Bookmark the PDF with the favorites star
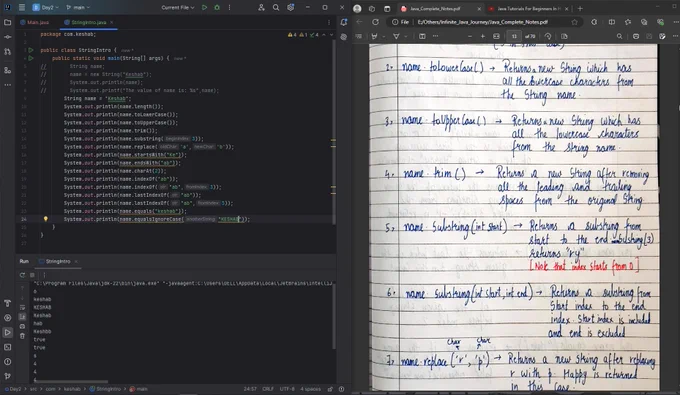Screen dimensions: 680x395 (575, 22)
